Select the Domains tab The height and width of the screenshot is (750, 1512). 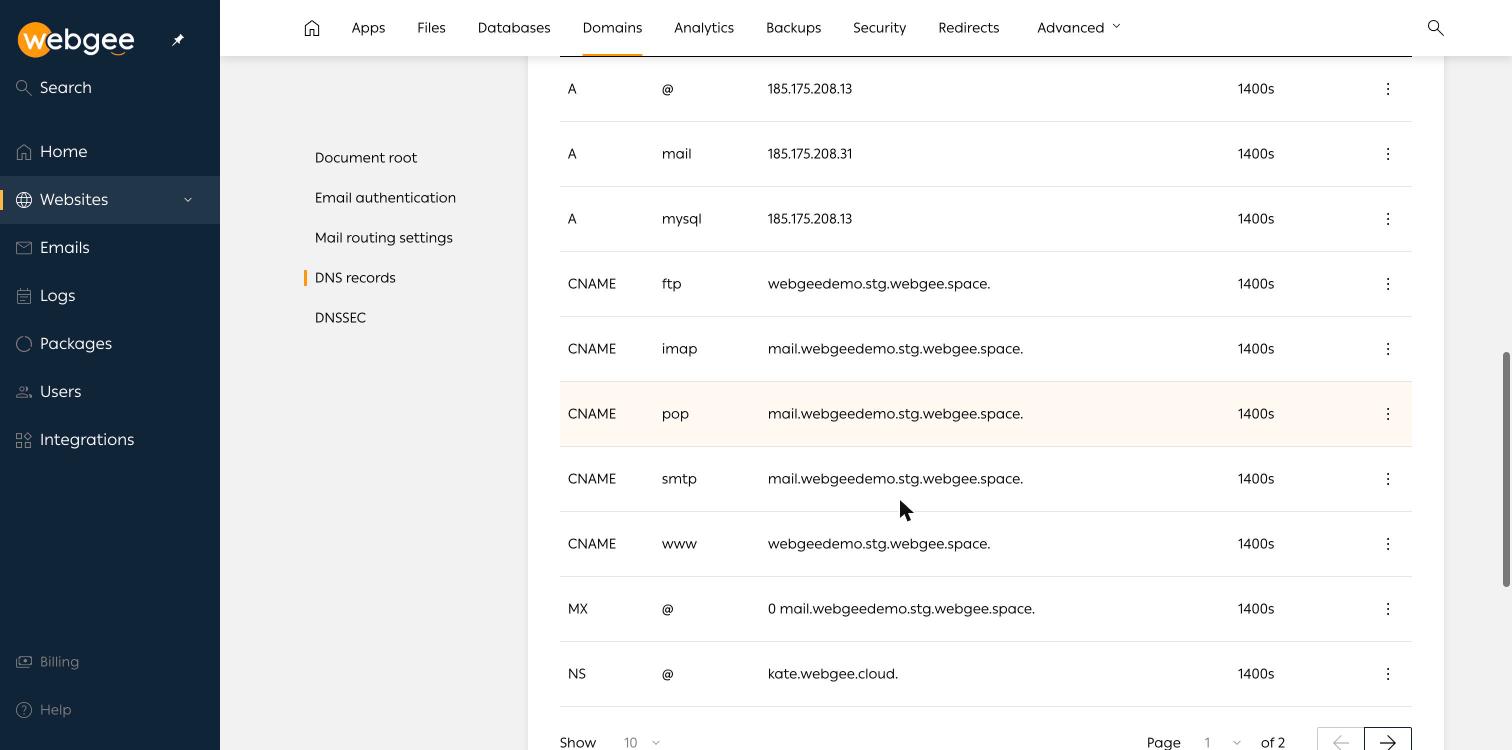[612, 28]
